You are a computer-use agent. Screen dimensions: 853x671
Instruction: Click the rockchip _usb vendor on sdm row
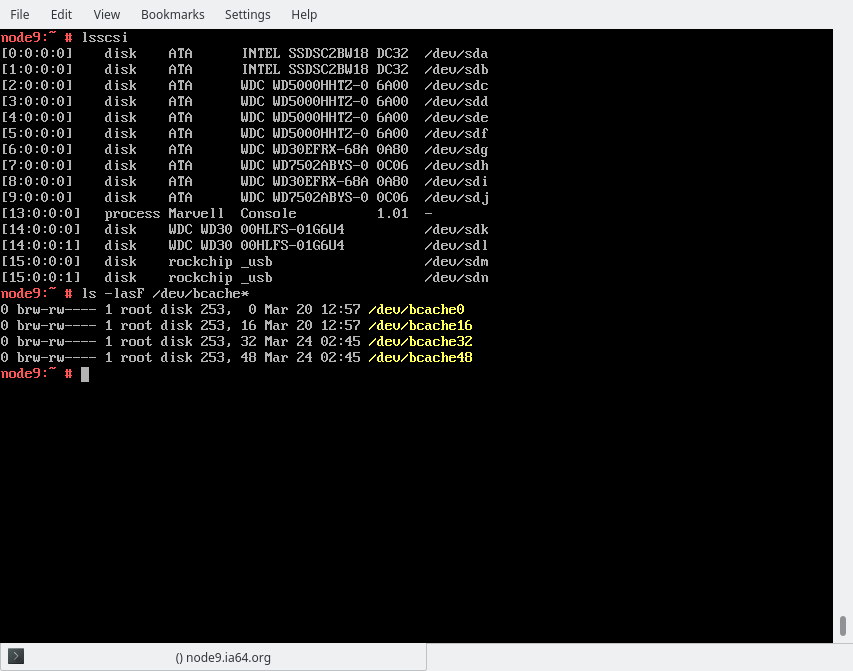click(220, 262)
